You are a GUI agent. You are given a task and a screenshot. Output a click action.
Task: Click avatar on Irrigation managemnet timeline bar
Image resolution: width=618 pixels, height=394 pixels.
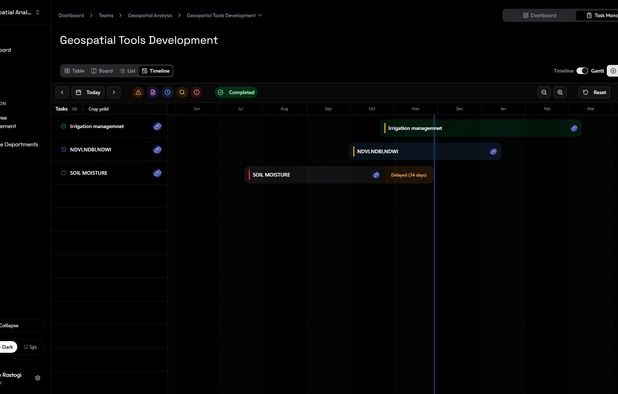pos(574,128)
